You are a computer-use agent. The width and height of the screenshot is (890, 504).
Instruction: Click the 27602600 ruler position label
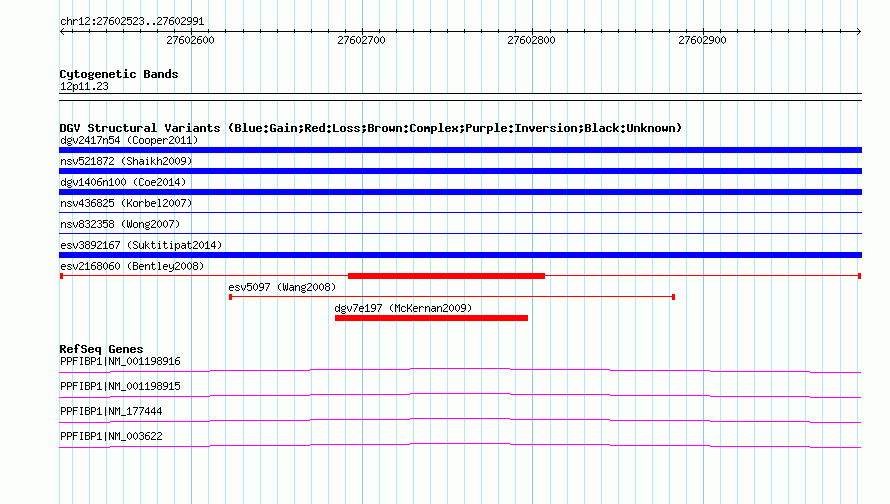[x=190, y=40]
